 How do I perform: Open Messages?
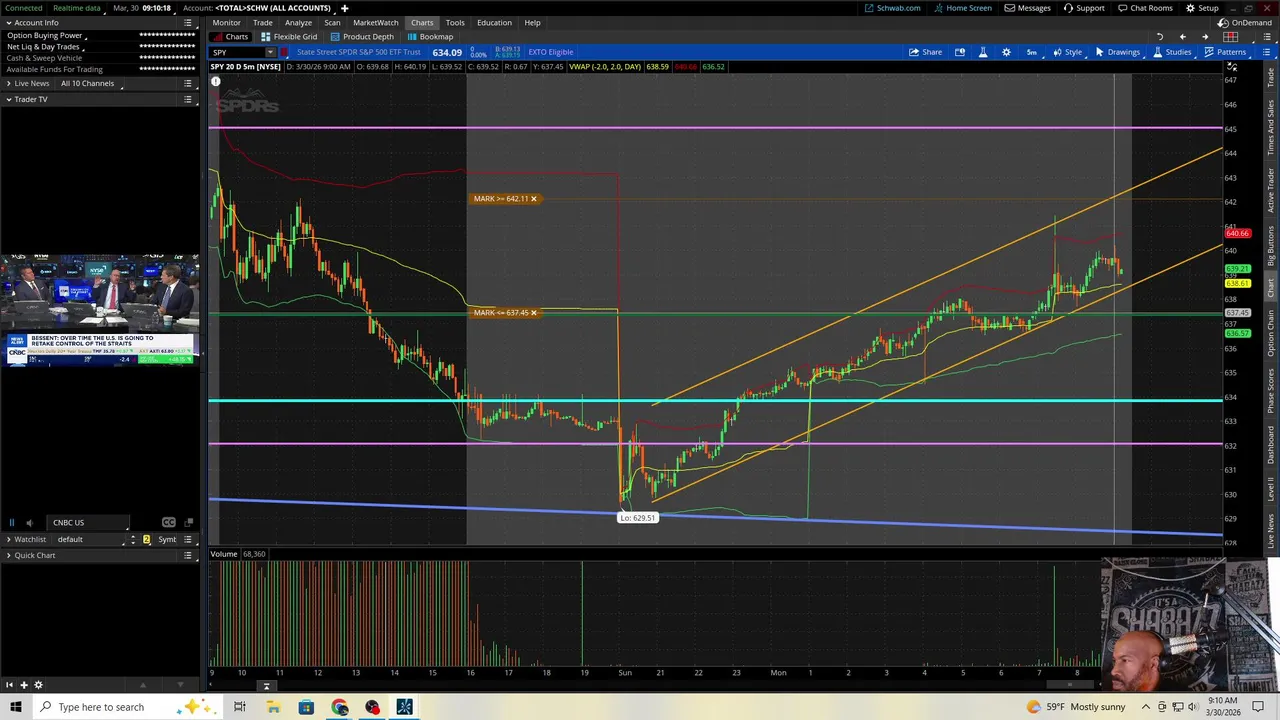click(x=1028, y=8)
